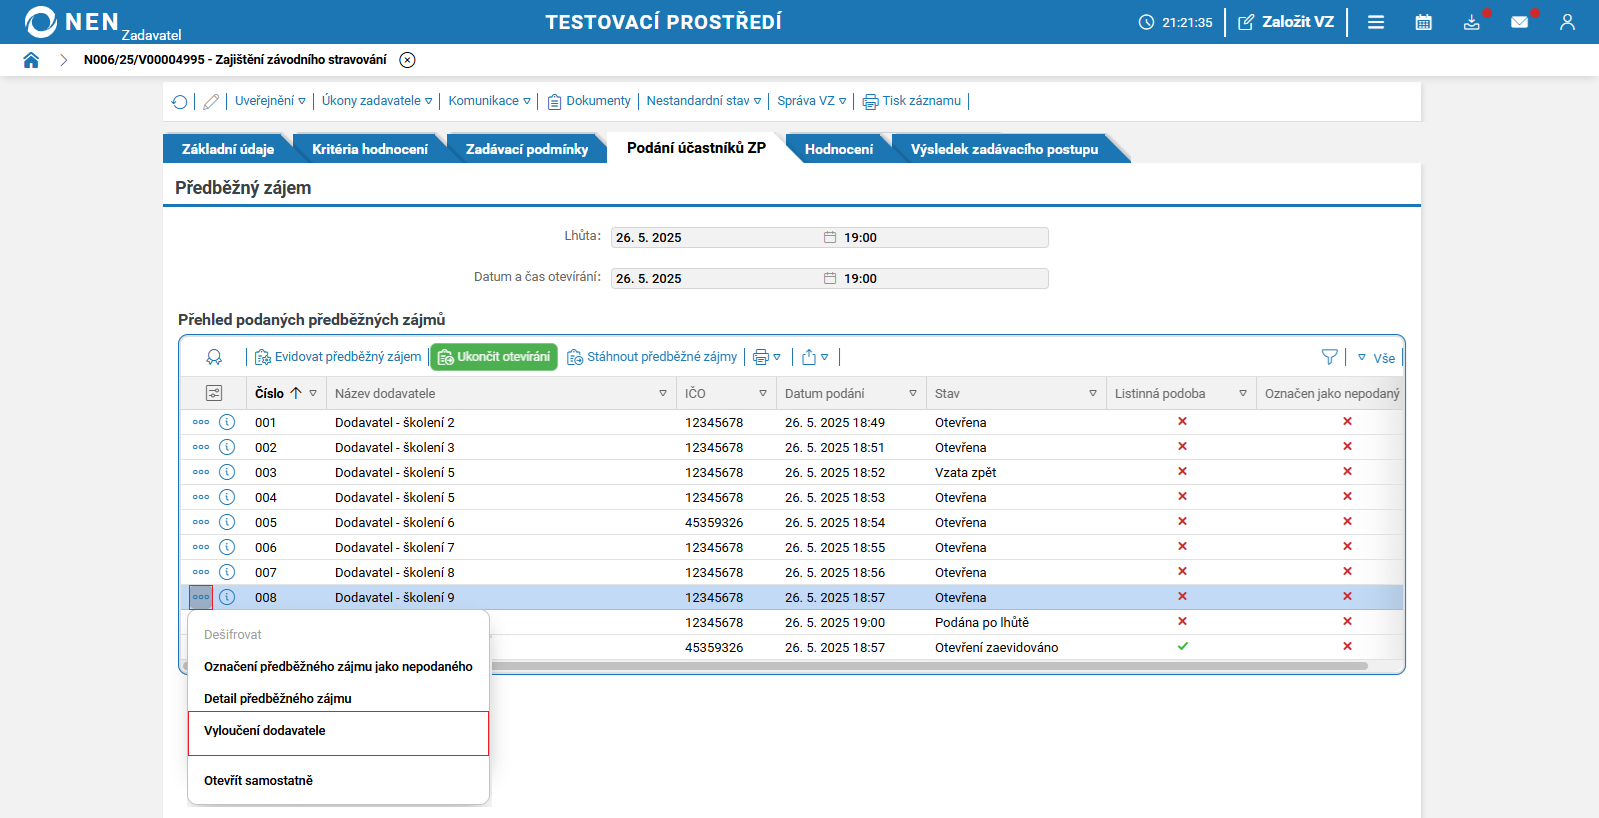The height and width of the screenshot is (818, 1599).
Task: Open table column settings icon
Action: pyautogui.click(x=214, y=393)
